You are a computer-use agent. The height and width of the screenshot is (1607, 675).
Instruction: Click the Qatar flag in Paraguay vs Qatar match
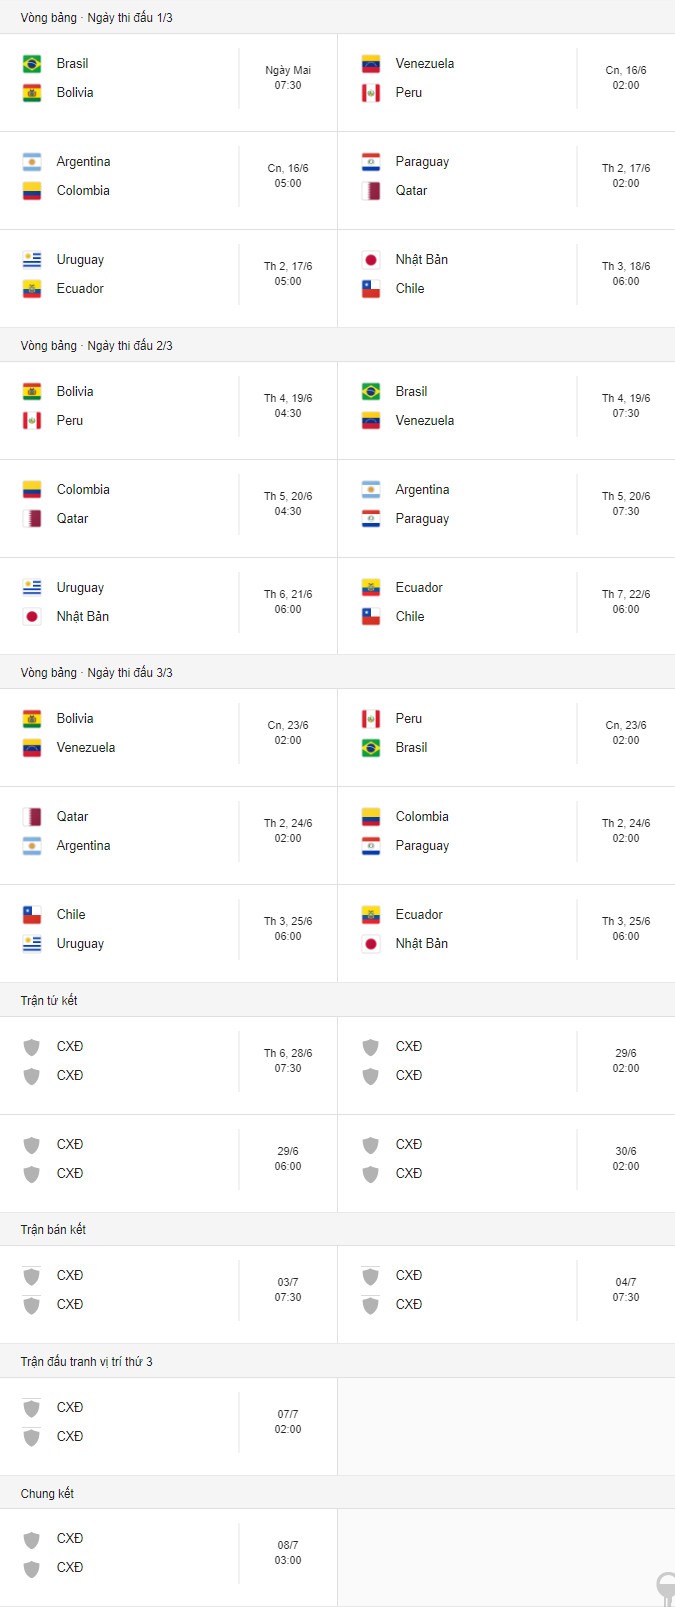pos(371,191)
